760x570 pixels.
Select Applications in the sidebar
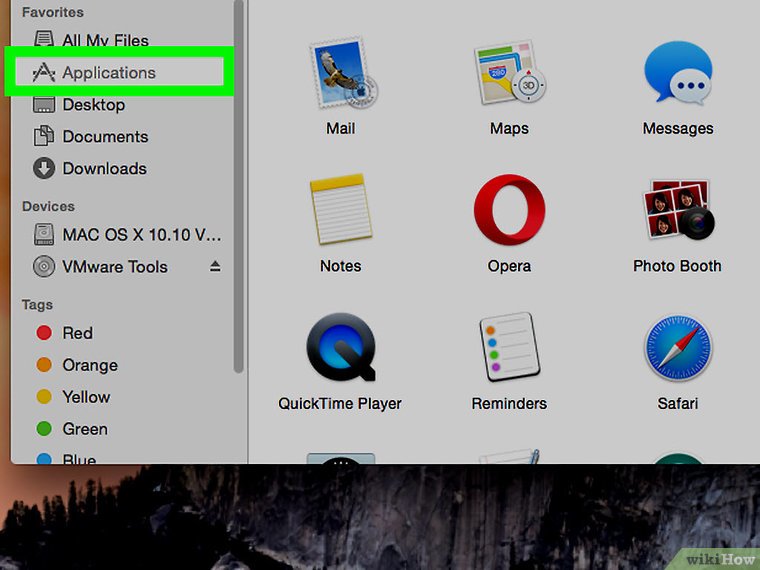click(x=108, y=73)
